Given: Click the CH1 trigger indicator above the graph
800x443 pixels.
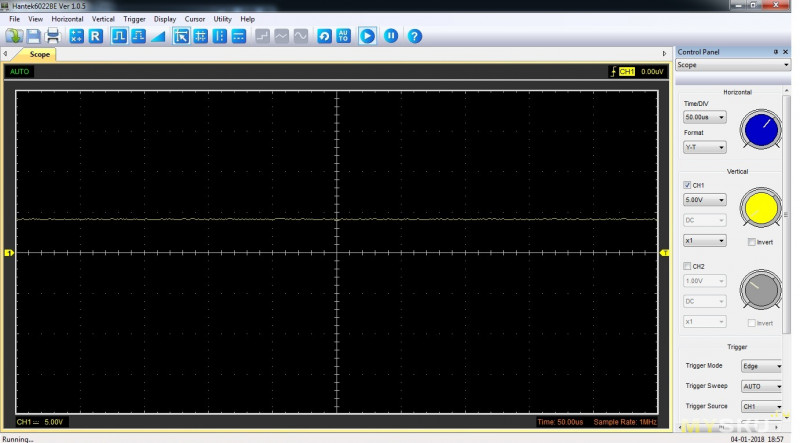Looking at the screenshot, I should 627,71.
